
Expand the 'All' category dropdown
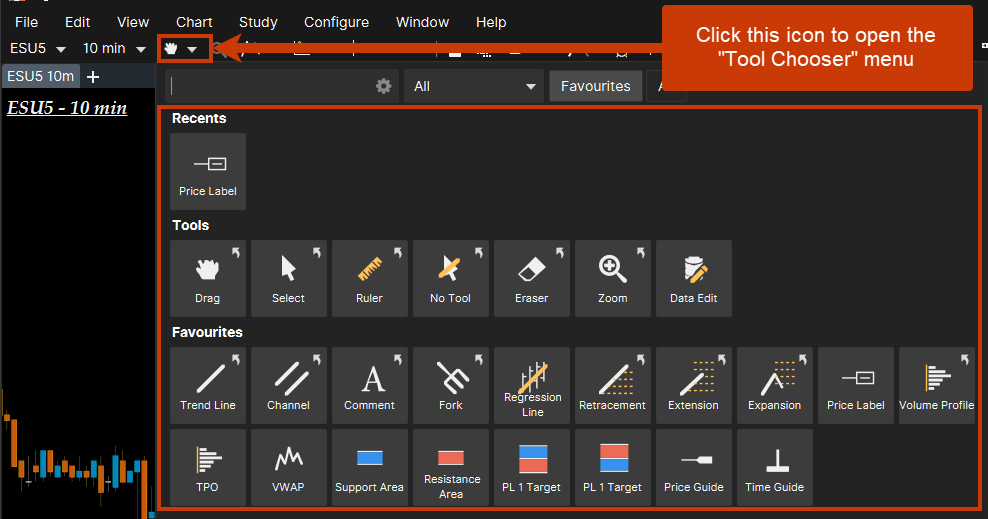pyautogui.click(x=474, y=86)
